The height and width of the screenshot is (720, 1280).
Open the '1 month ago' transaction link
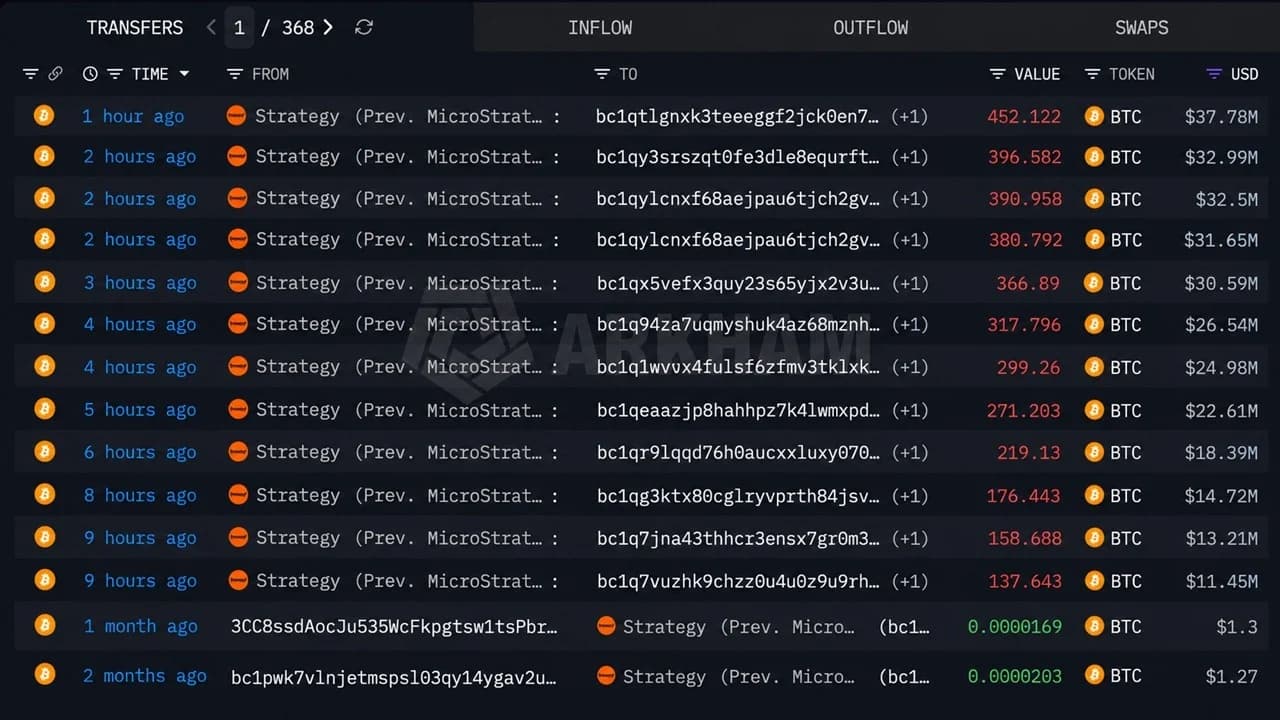point(140,627)
